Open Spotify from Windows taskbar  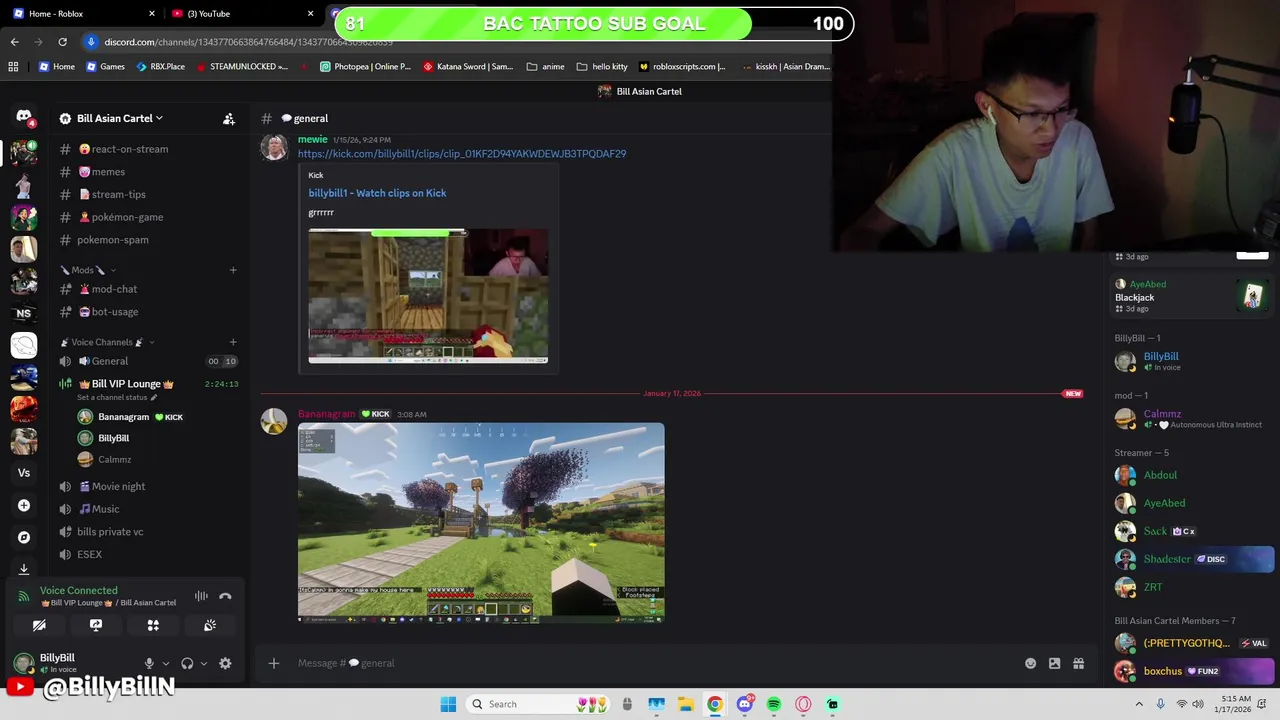[774, 704]
